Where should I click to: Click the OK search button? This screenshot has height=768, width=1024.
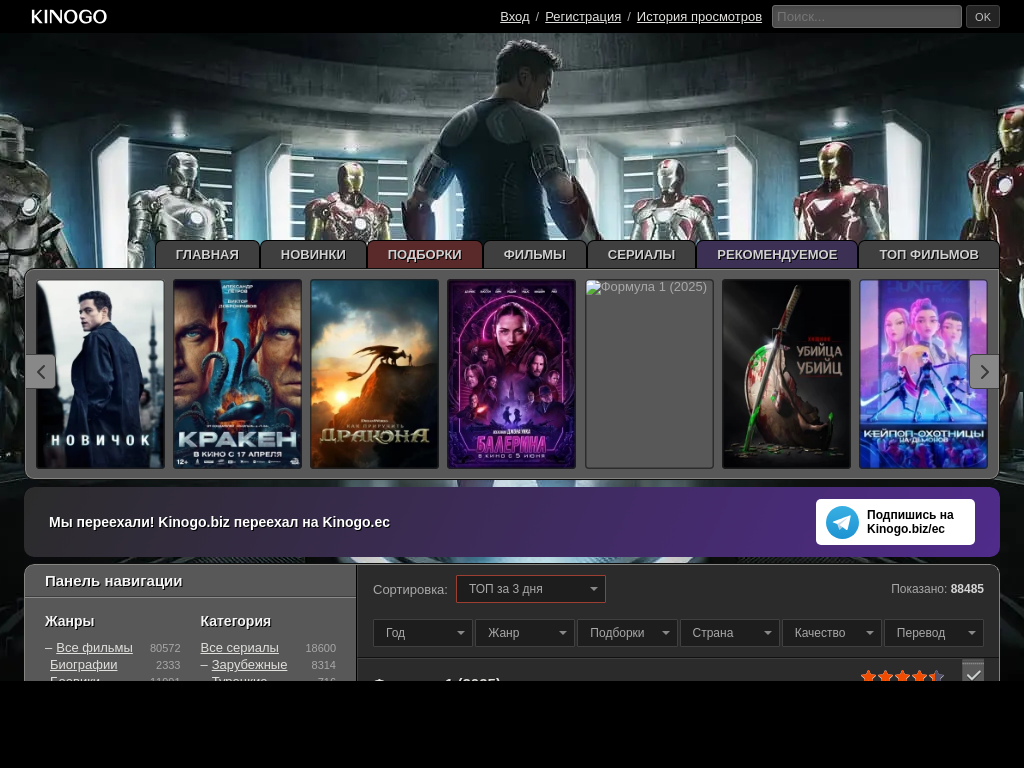click(x=983, y=17)
